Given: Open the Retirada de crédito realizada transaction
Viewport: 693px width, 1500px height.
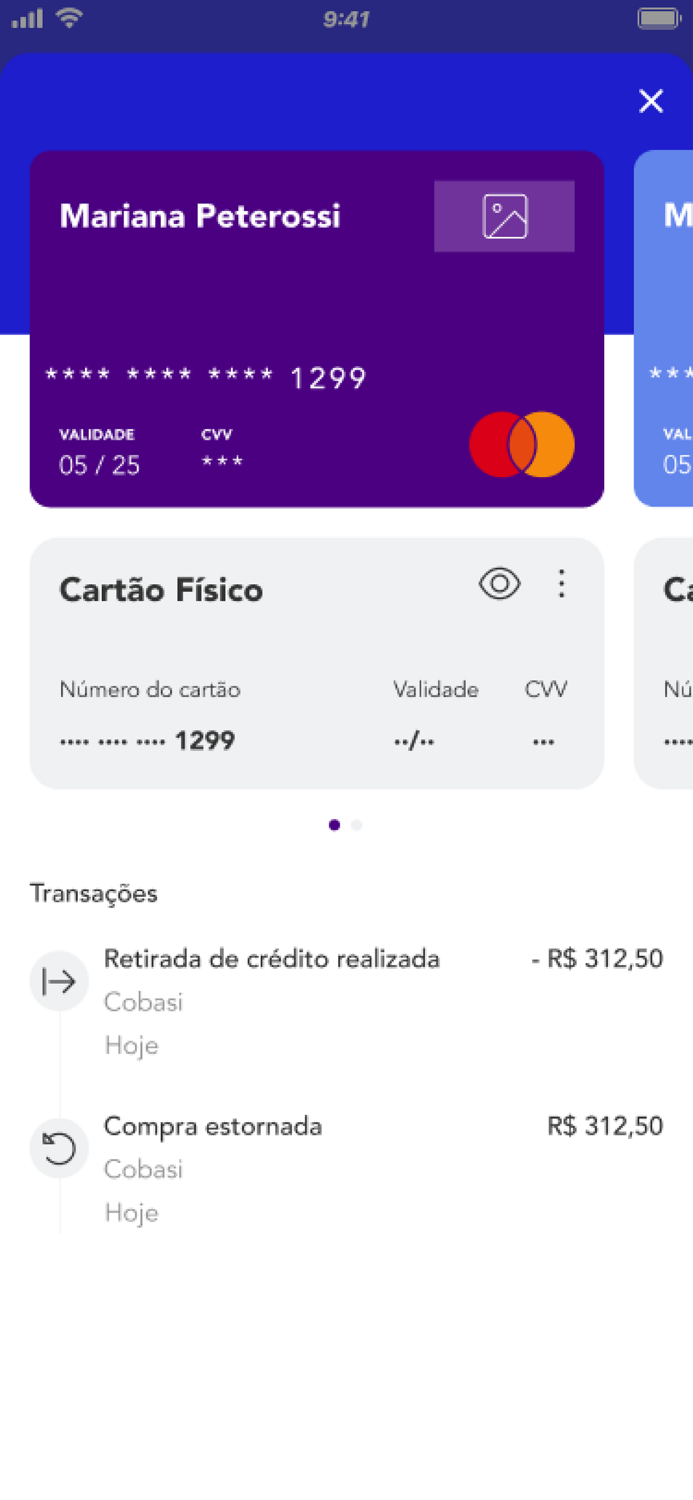Looking at the screenshot, I should pos(271,958).
